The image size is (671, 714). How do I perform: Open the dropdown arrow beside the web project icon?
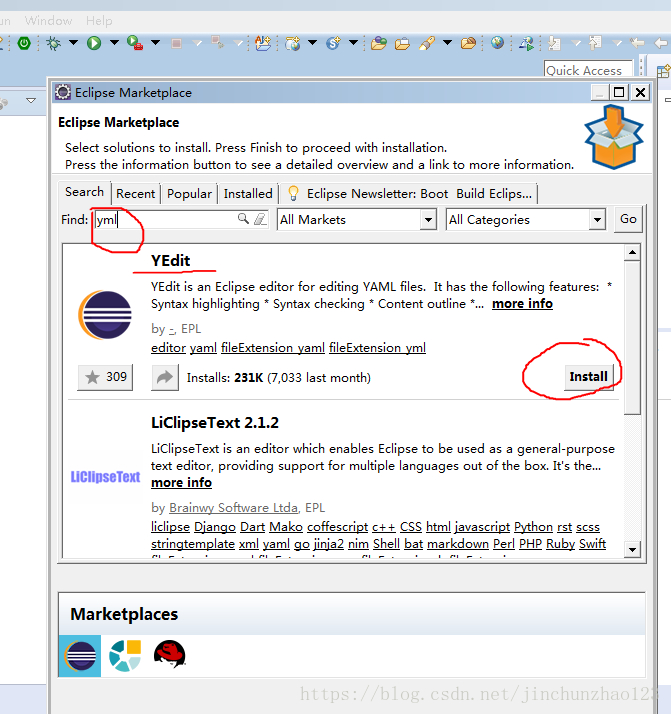point(313,43)
